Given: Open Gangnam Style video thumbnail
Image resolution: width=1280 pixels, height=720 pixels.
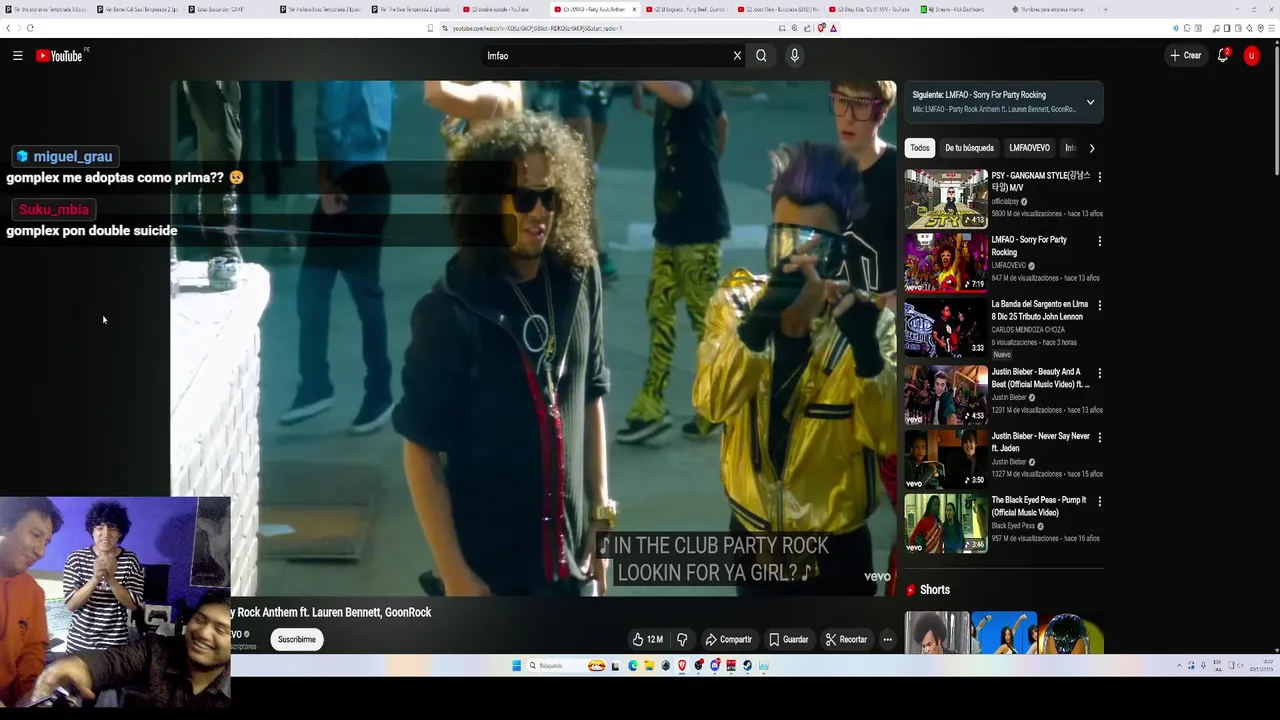Looking at the screenshot, I should point(946,199).
